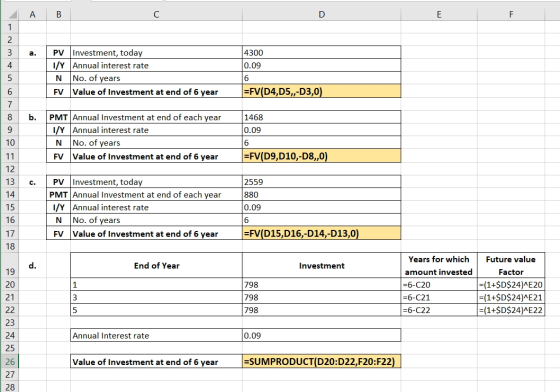Click 'Years for which amount invested' header
560x392 pixels.
[x=439, y=266]
